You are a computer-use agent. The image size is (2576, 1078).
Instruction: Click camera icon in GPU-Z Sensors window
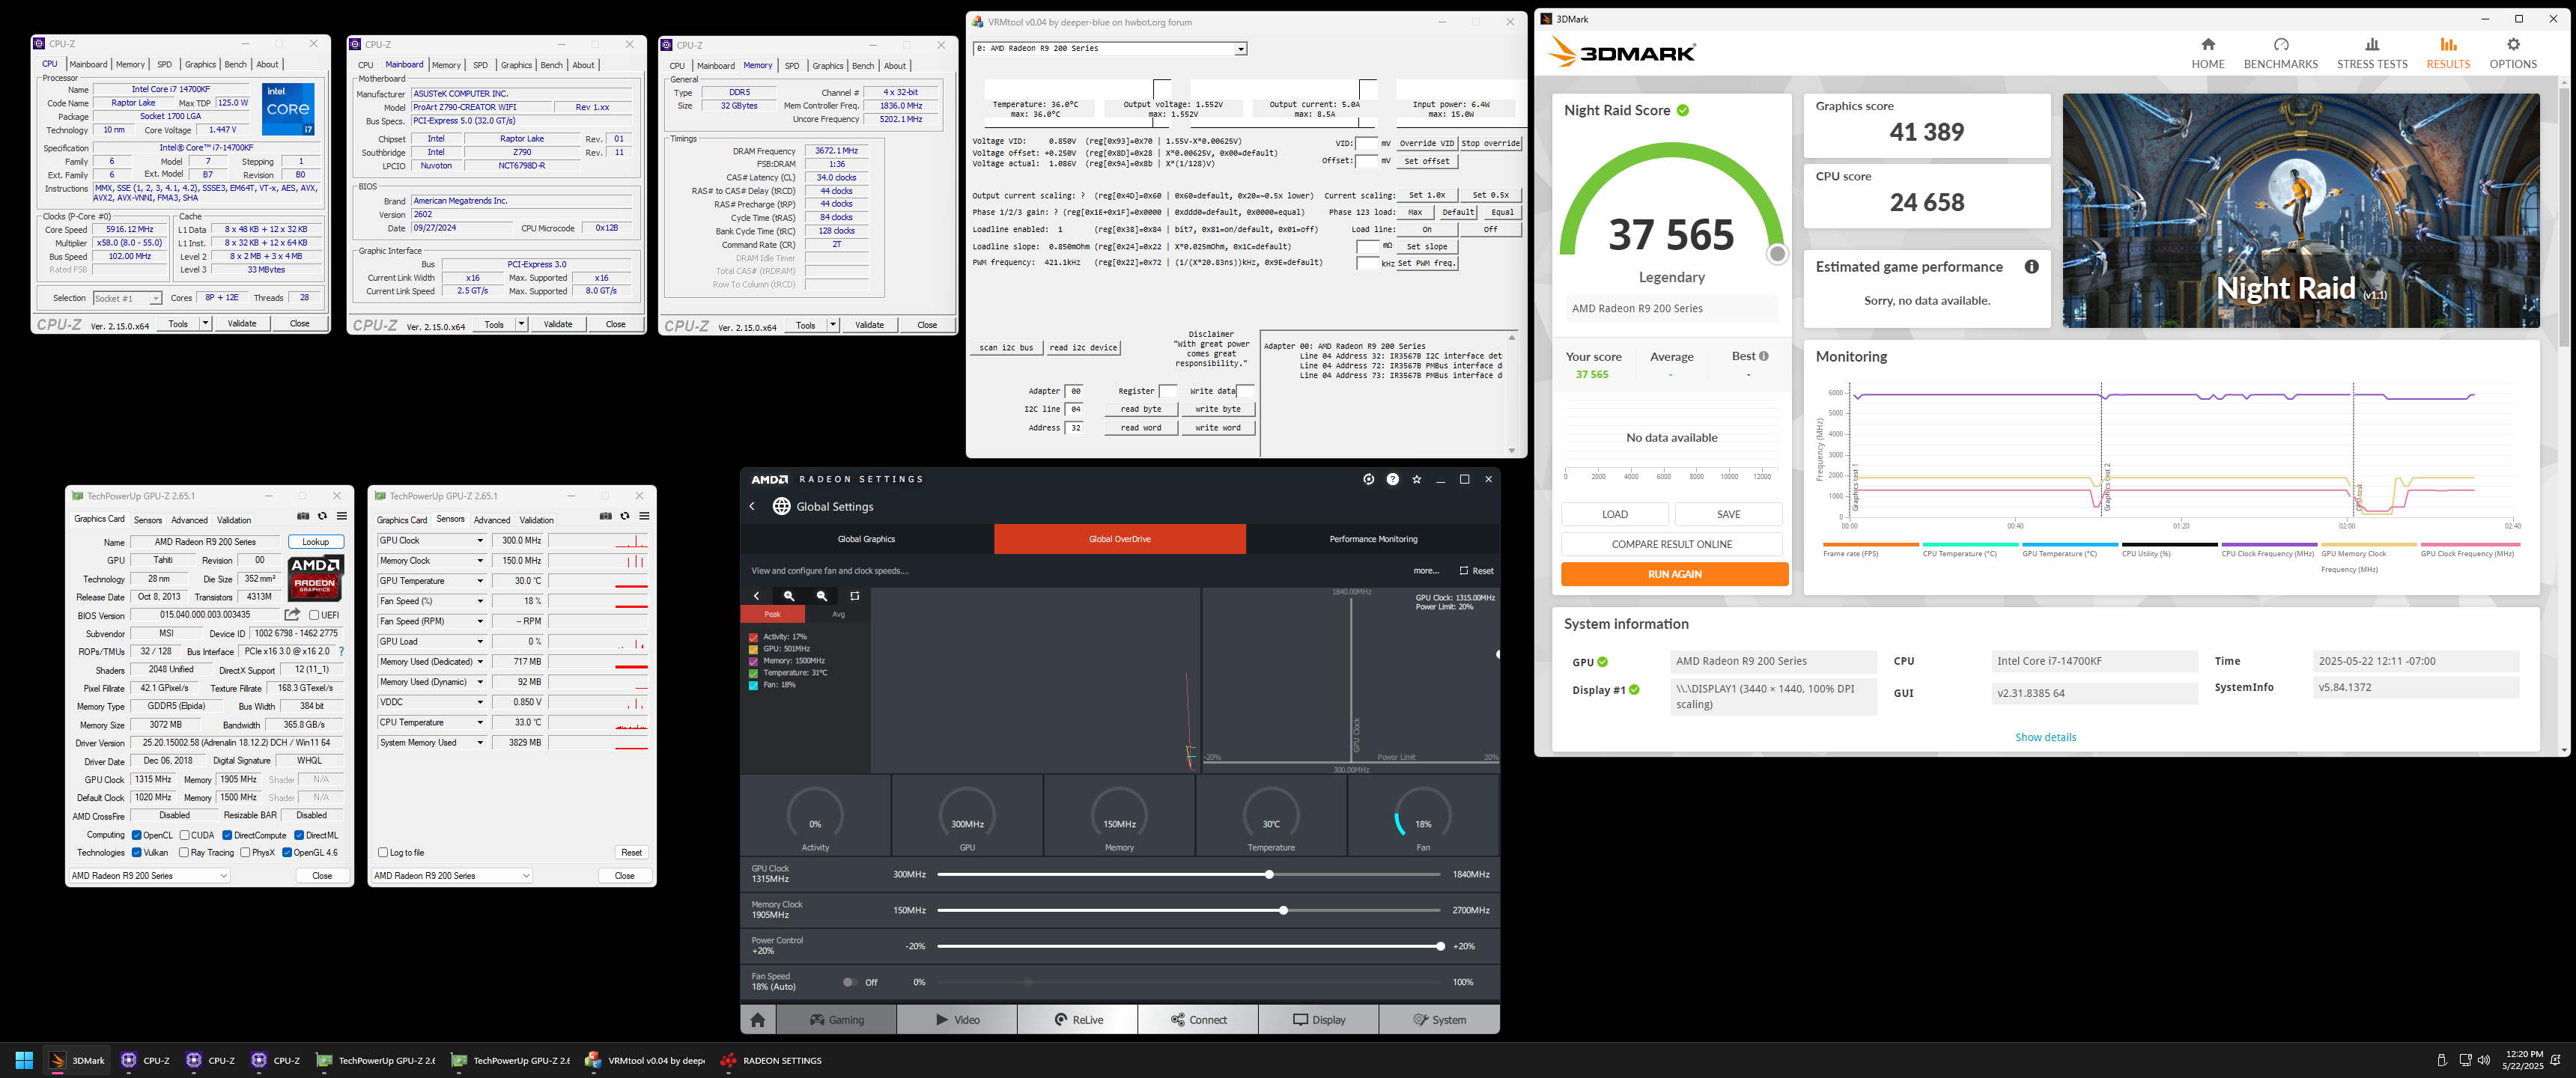tap(605, 516)
